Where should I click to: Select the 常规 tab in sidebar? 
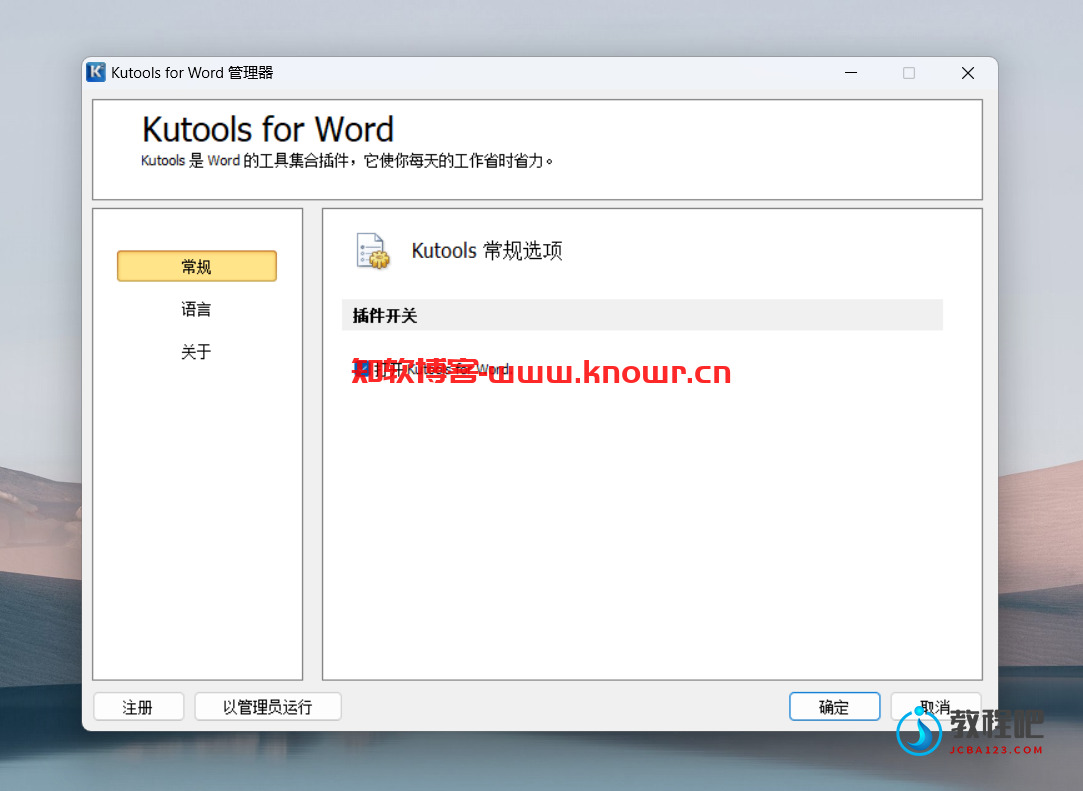[x=197, y=266]
